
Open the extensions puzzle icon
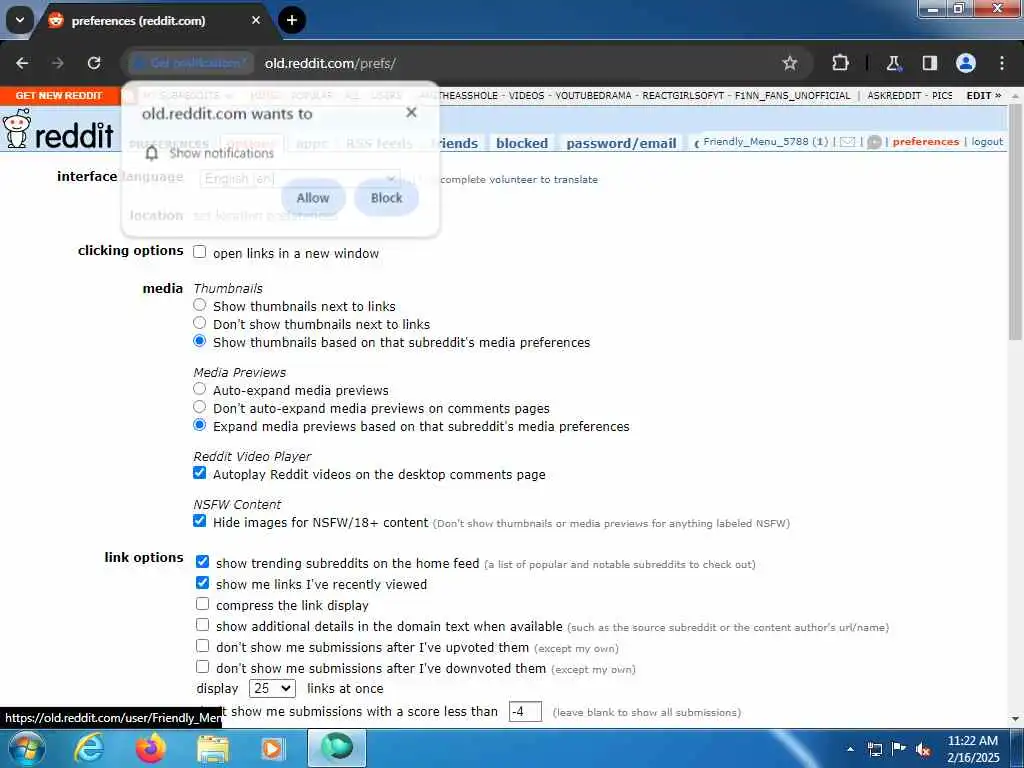click(x=840, y=63)
